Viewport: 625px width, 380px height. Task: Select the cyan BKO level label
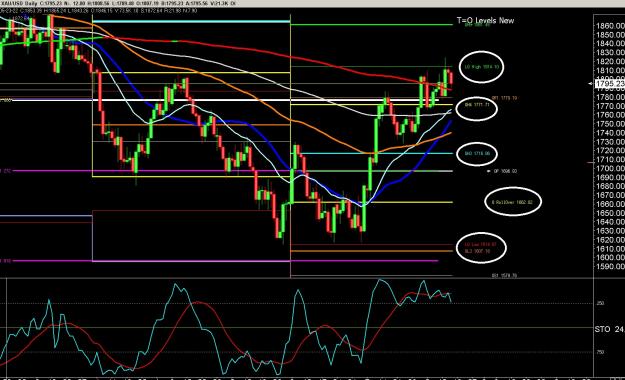477,154
